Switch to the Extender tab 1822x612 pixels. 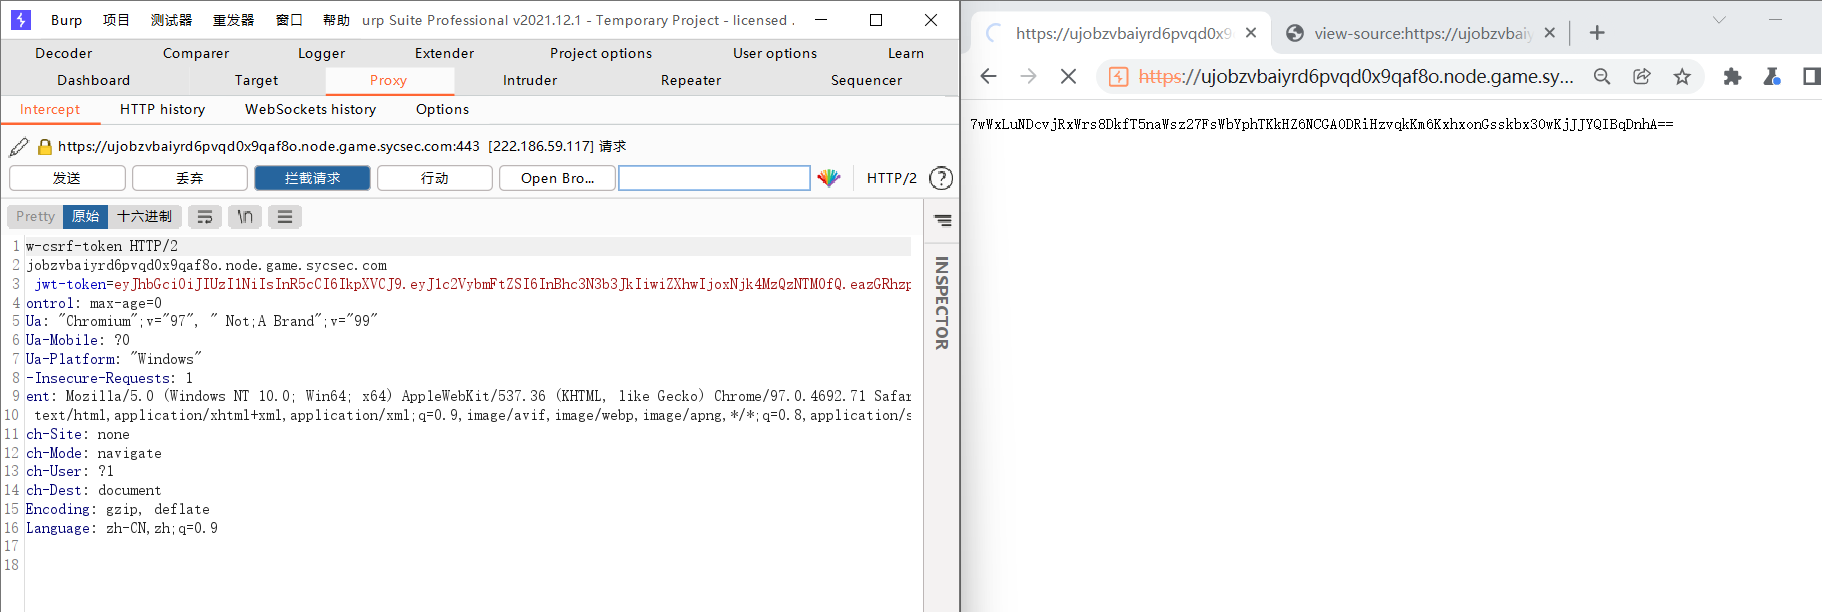click(x=445, y=53)
